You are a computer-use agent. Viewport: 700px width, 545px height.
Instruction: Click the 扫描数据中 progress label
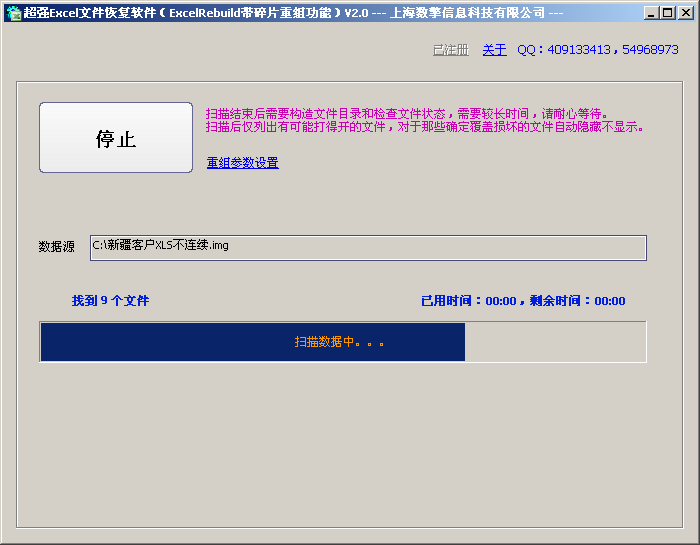[x=339, y=342]
